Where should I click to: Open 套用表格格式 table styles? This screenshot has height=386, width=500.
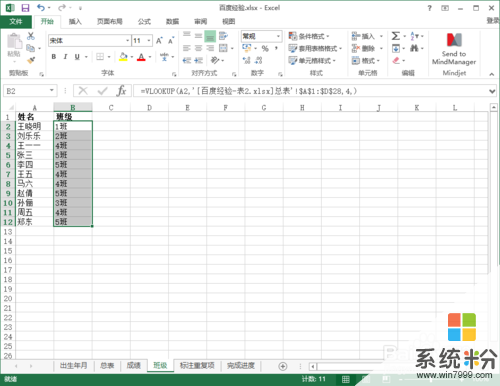[315, 49]
